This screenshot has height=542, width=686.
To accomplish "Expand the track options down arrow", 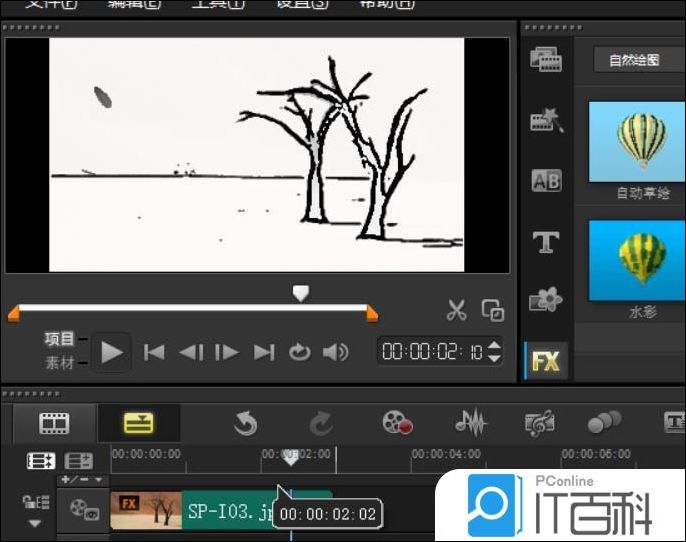I will pyautogui.click(x=35, y=523).
